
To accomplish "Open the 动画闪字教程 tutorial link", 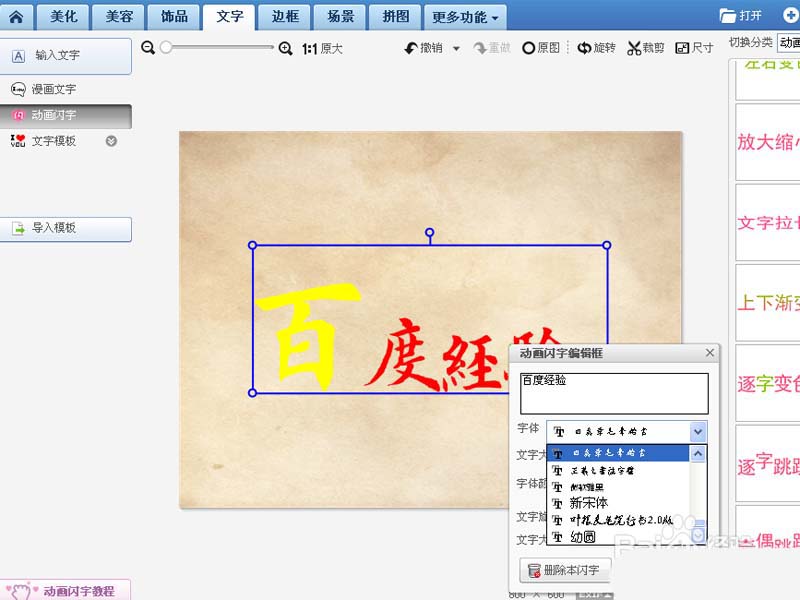I will click(x=65, y=591).
